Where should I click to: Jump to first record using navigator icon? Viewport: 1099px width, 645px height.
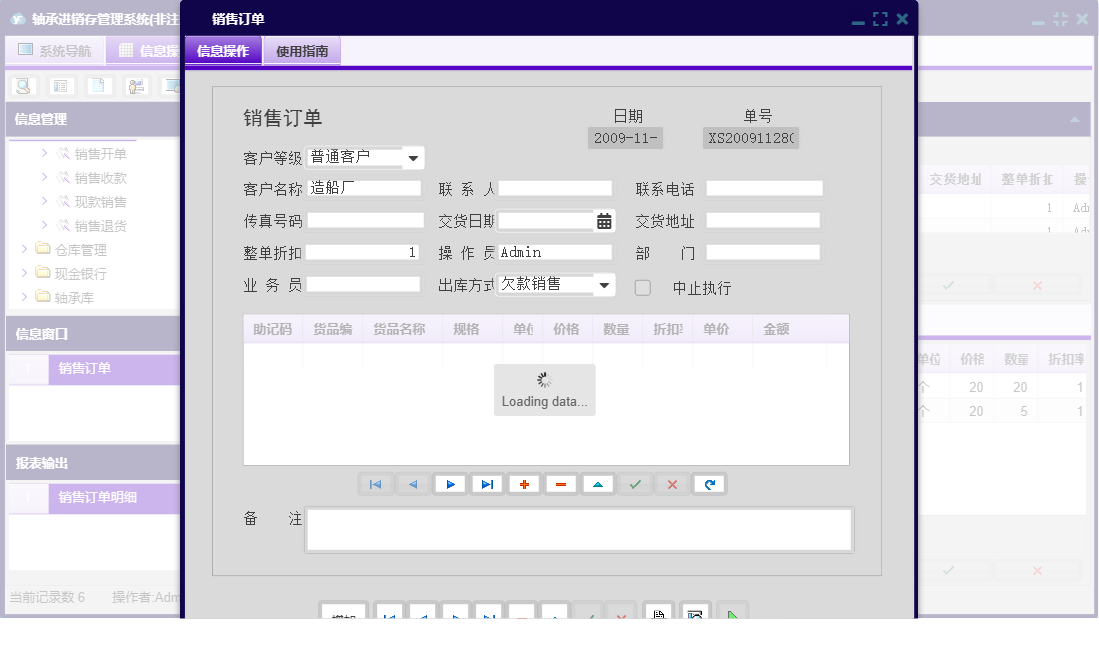(377, 484)
